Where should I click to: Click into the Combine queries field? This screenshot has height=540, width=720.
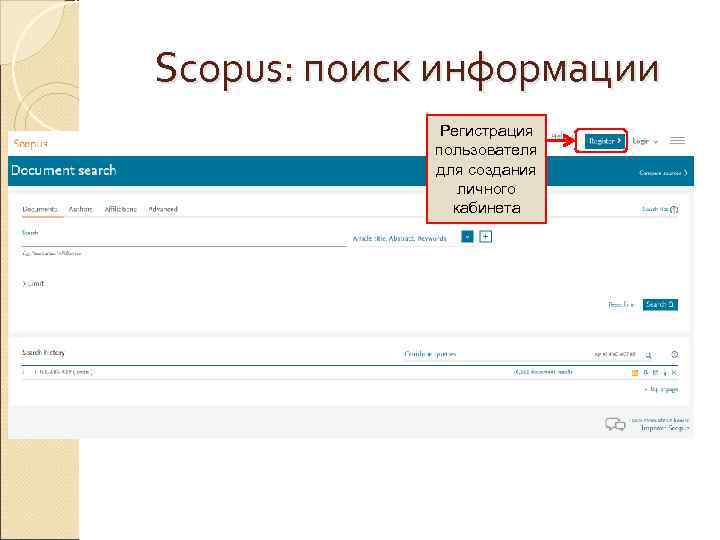click(496, 354)
